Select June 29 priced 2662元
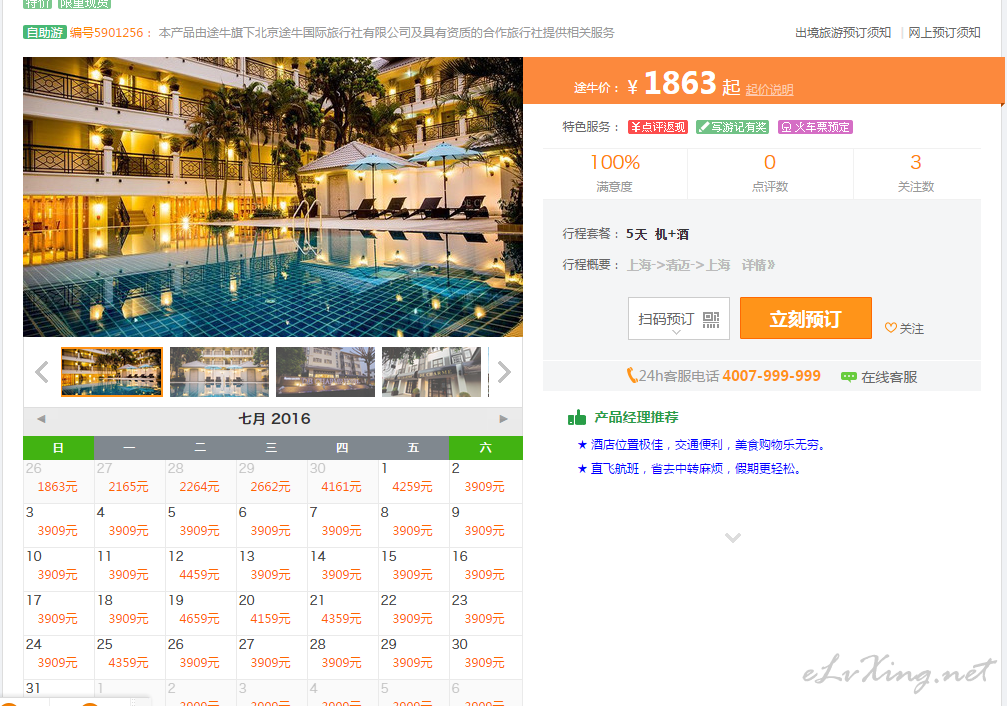The image size is (1007, 706). 271,481
